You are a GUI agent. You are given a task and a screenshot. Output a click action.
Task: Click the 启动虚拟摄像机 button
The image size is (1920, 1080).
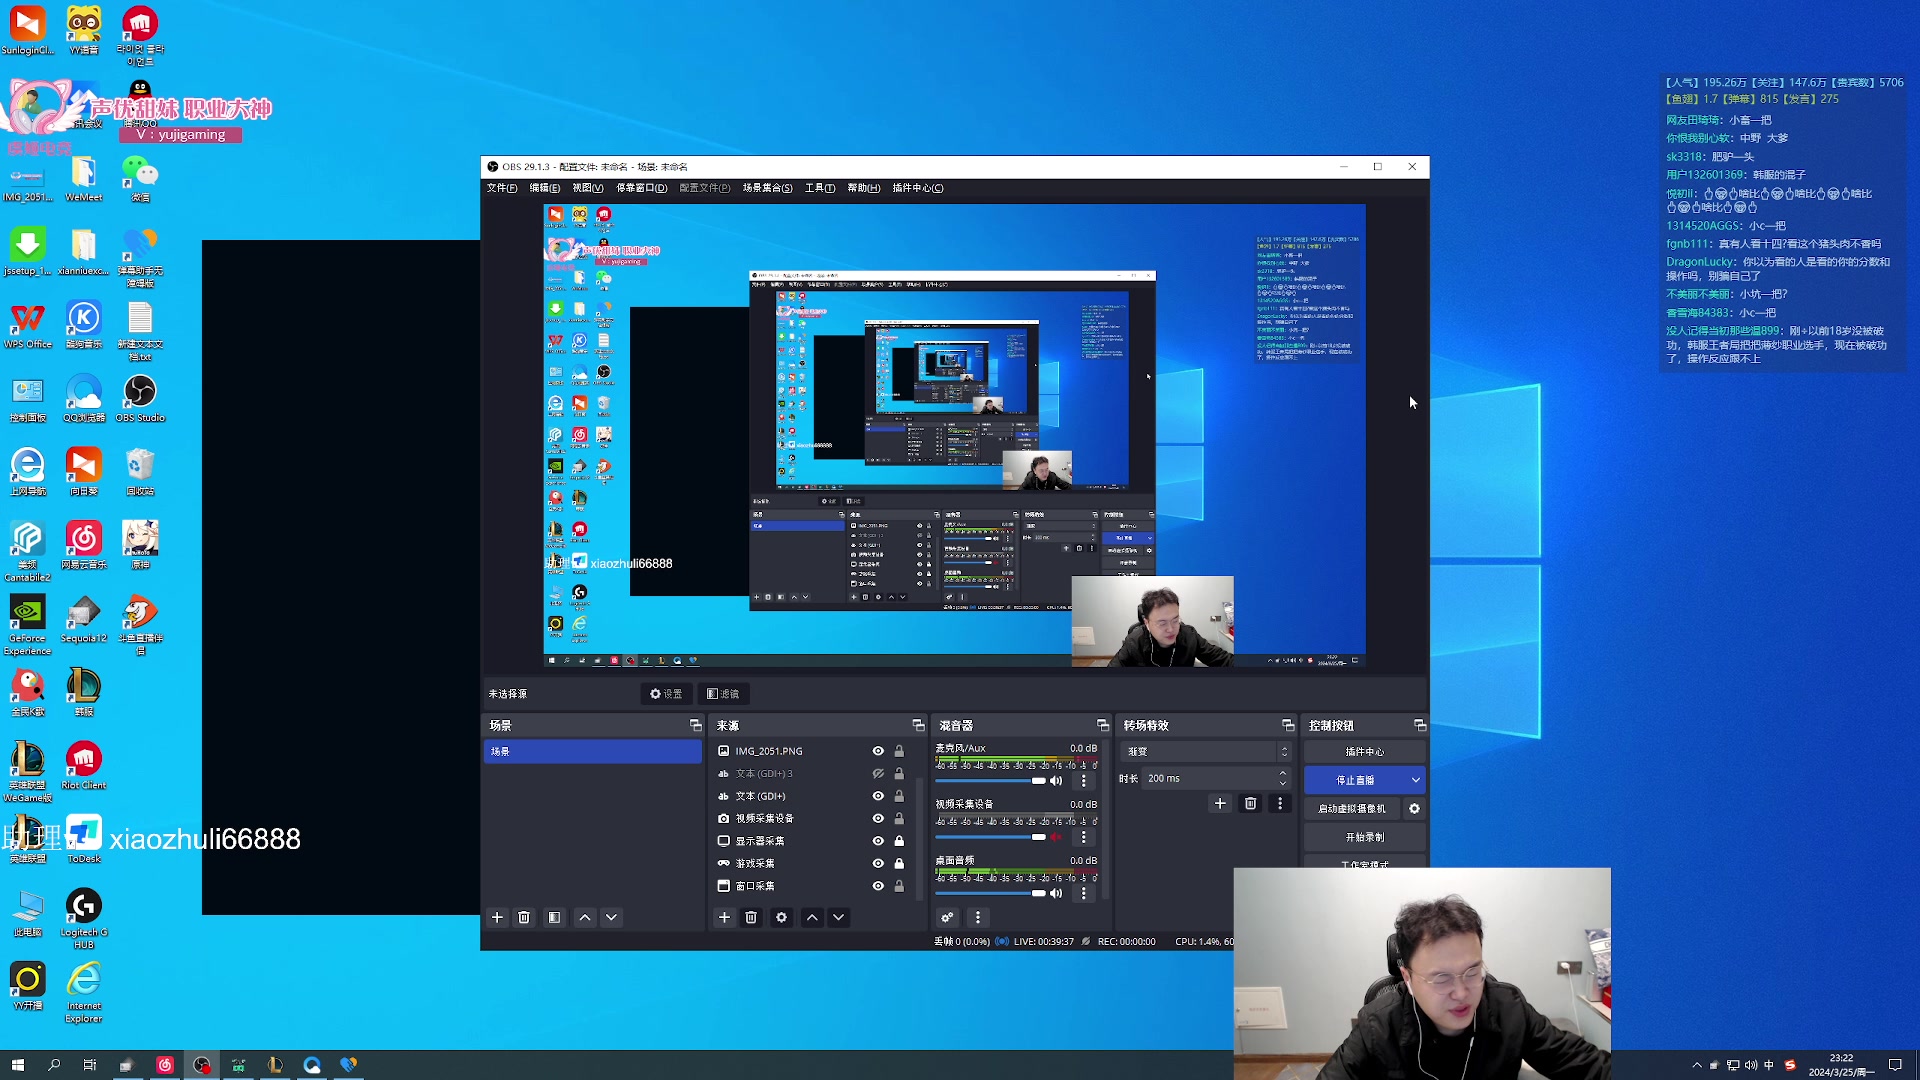[x=1352, y=808]
